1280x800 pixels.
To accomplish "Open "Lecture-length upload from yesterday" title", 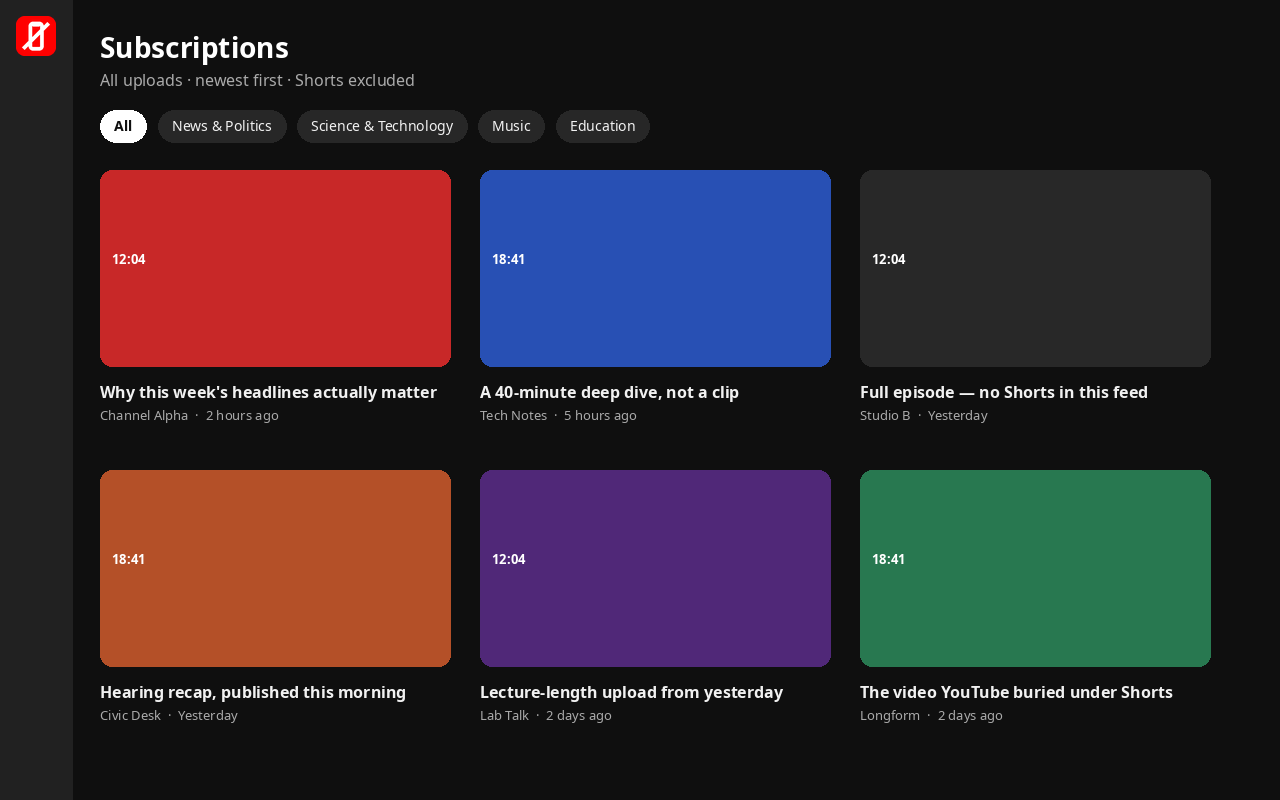I will tap(631, 692).
